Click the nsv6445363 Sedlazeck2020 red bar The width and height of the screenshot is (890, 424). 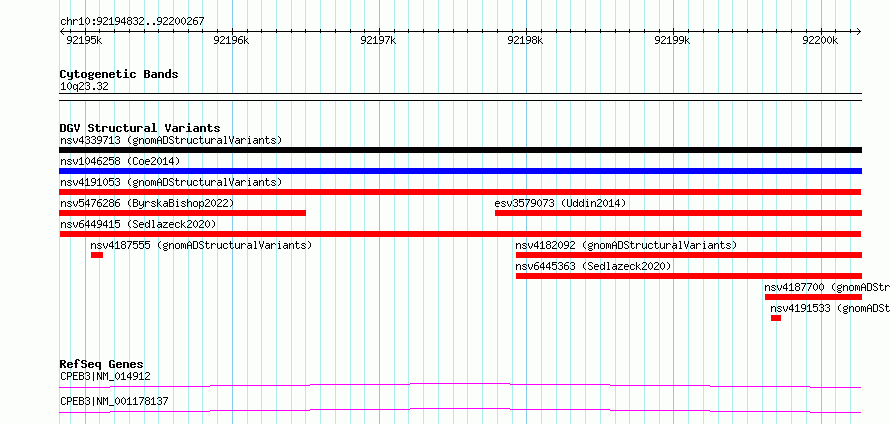pyautogui.click(x=689, y=276)
